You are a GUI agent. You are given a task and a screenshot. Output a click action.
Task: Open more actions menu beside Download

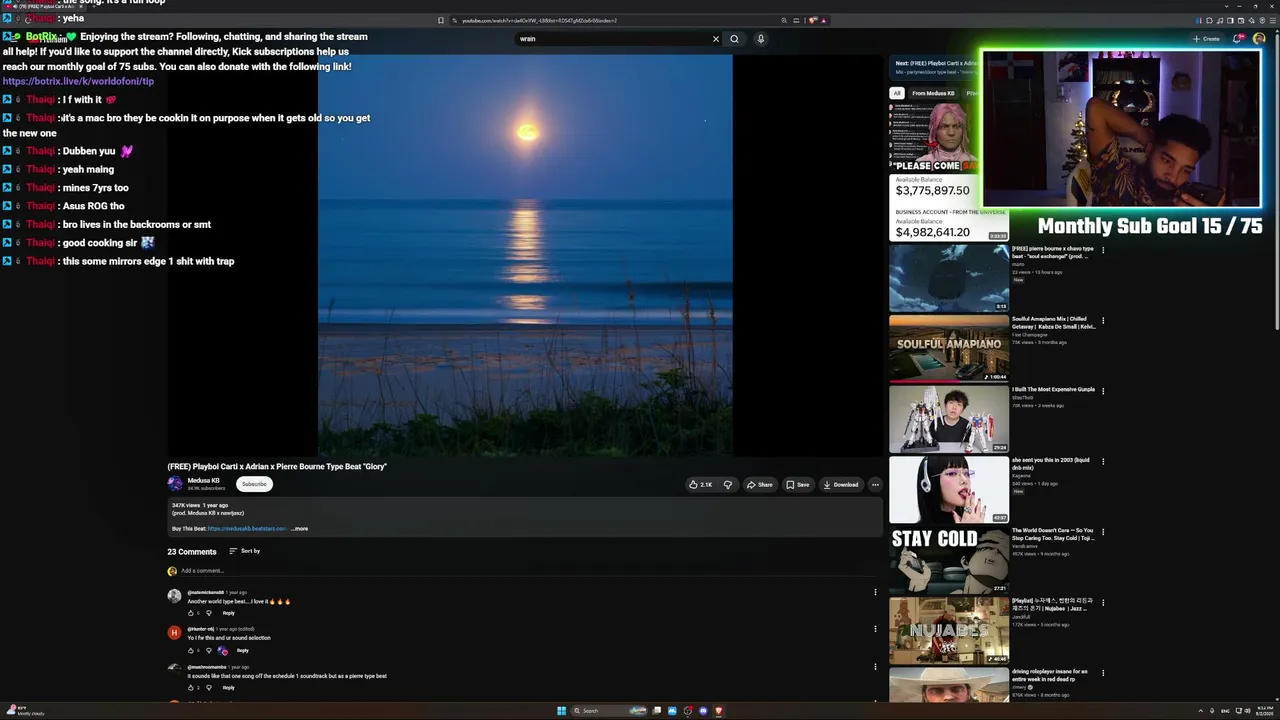875,485
